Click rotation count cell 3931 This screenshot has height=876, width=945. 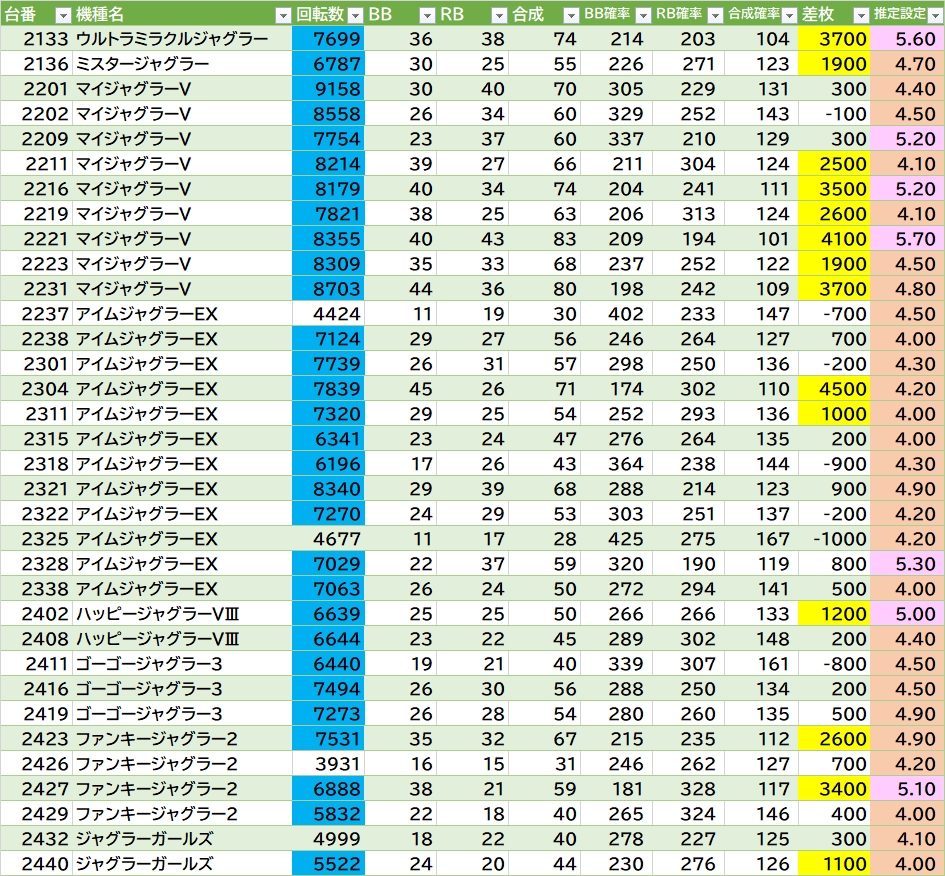tap(328, 764)
